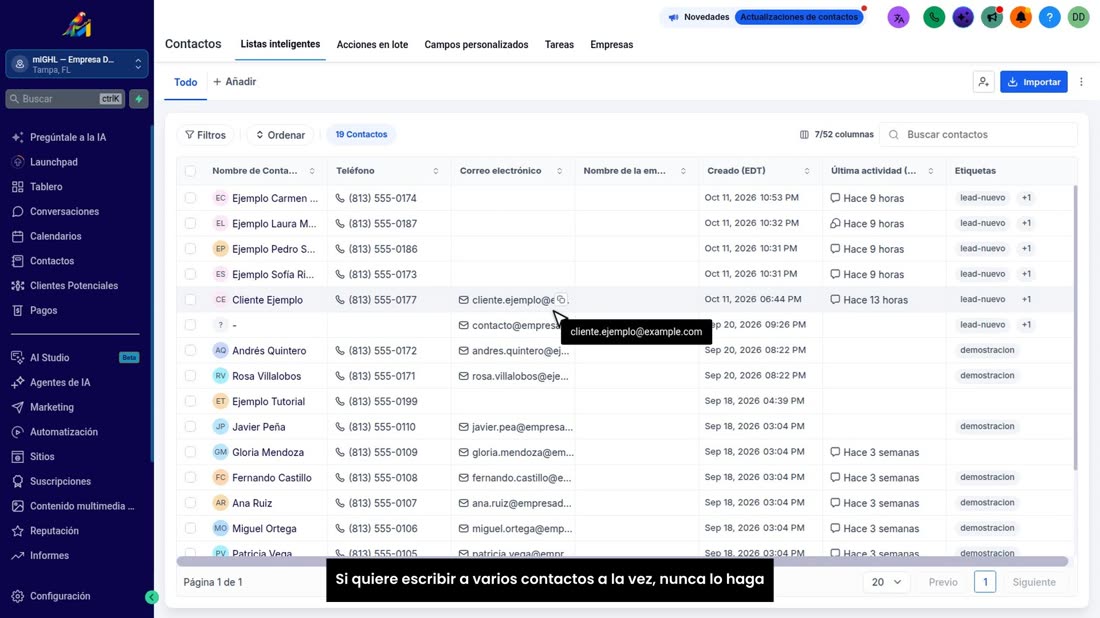
Task: Switch to Campos personalizados tab
Action: click(x=476, y=45)
